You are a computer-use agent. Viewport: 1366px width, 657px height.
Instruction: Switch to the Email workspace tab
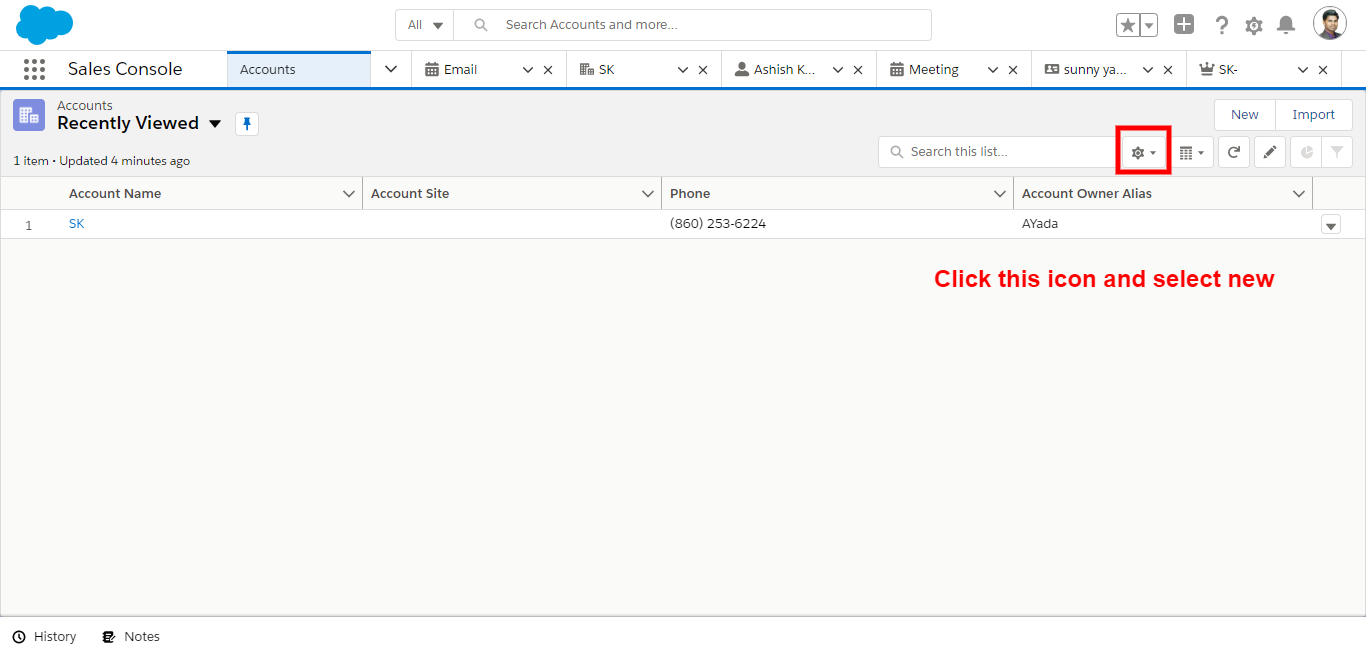(461, 69)
